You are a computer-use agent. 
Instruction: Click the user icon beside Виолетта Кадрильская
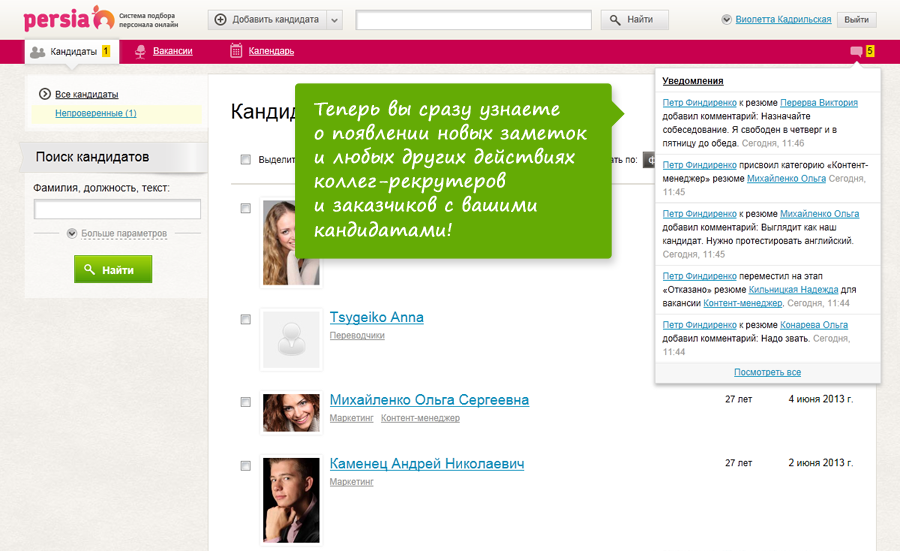point(726,19)
